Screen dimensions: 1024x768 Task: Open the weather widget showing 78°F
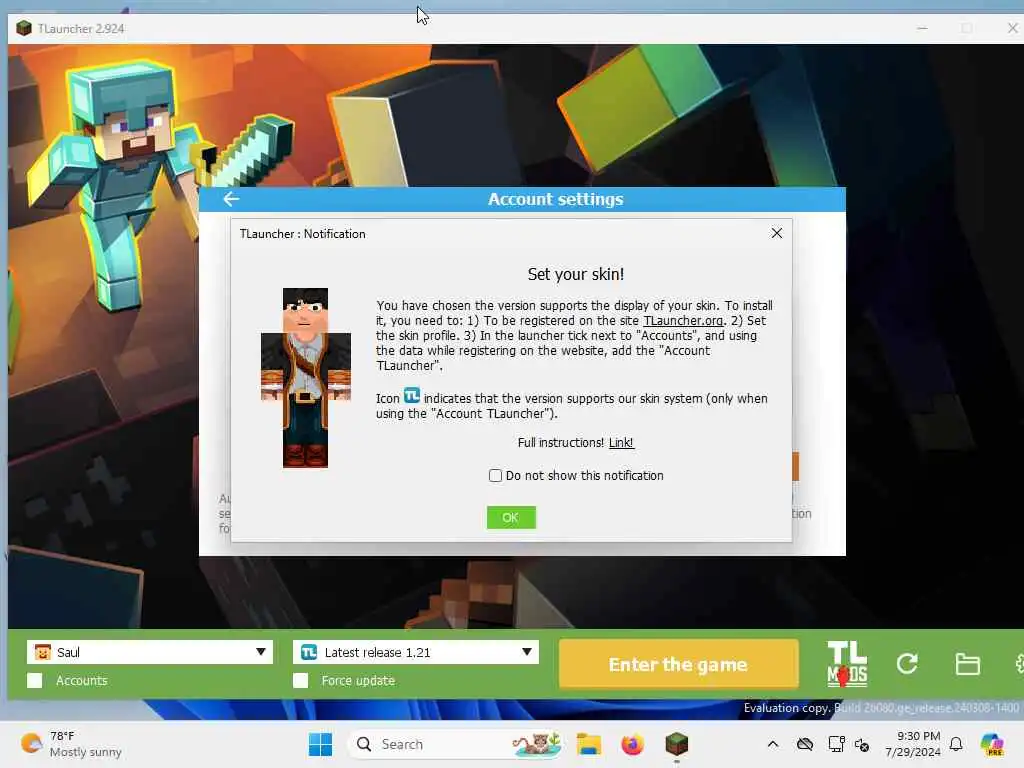(x=71, y=744)
